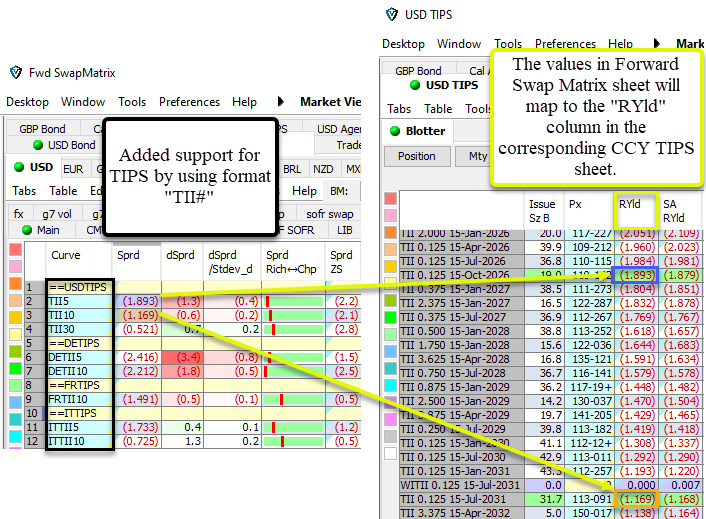Select the TII30 curve cell
This screenshot has height=519, width=706.
tap(80, 329)
